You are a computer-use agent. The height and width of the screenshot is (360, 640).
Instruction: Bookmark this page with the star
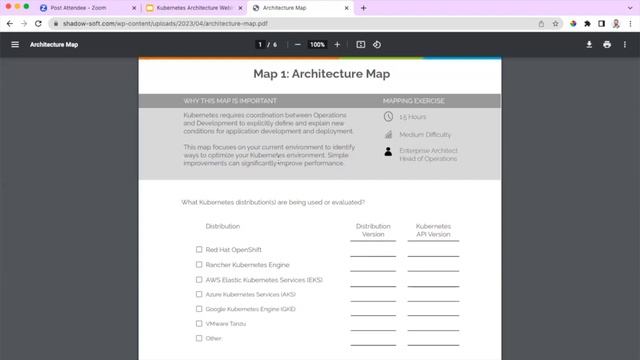click(556, 24)
